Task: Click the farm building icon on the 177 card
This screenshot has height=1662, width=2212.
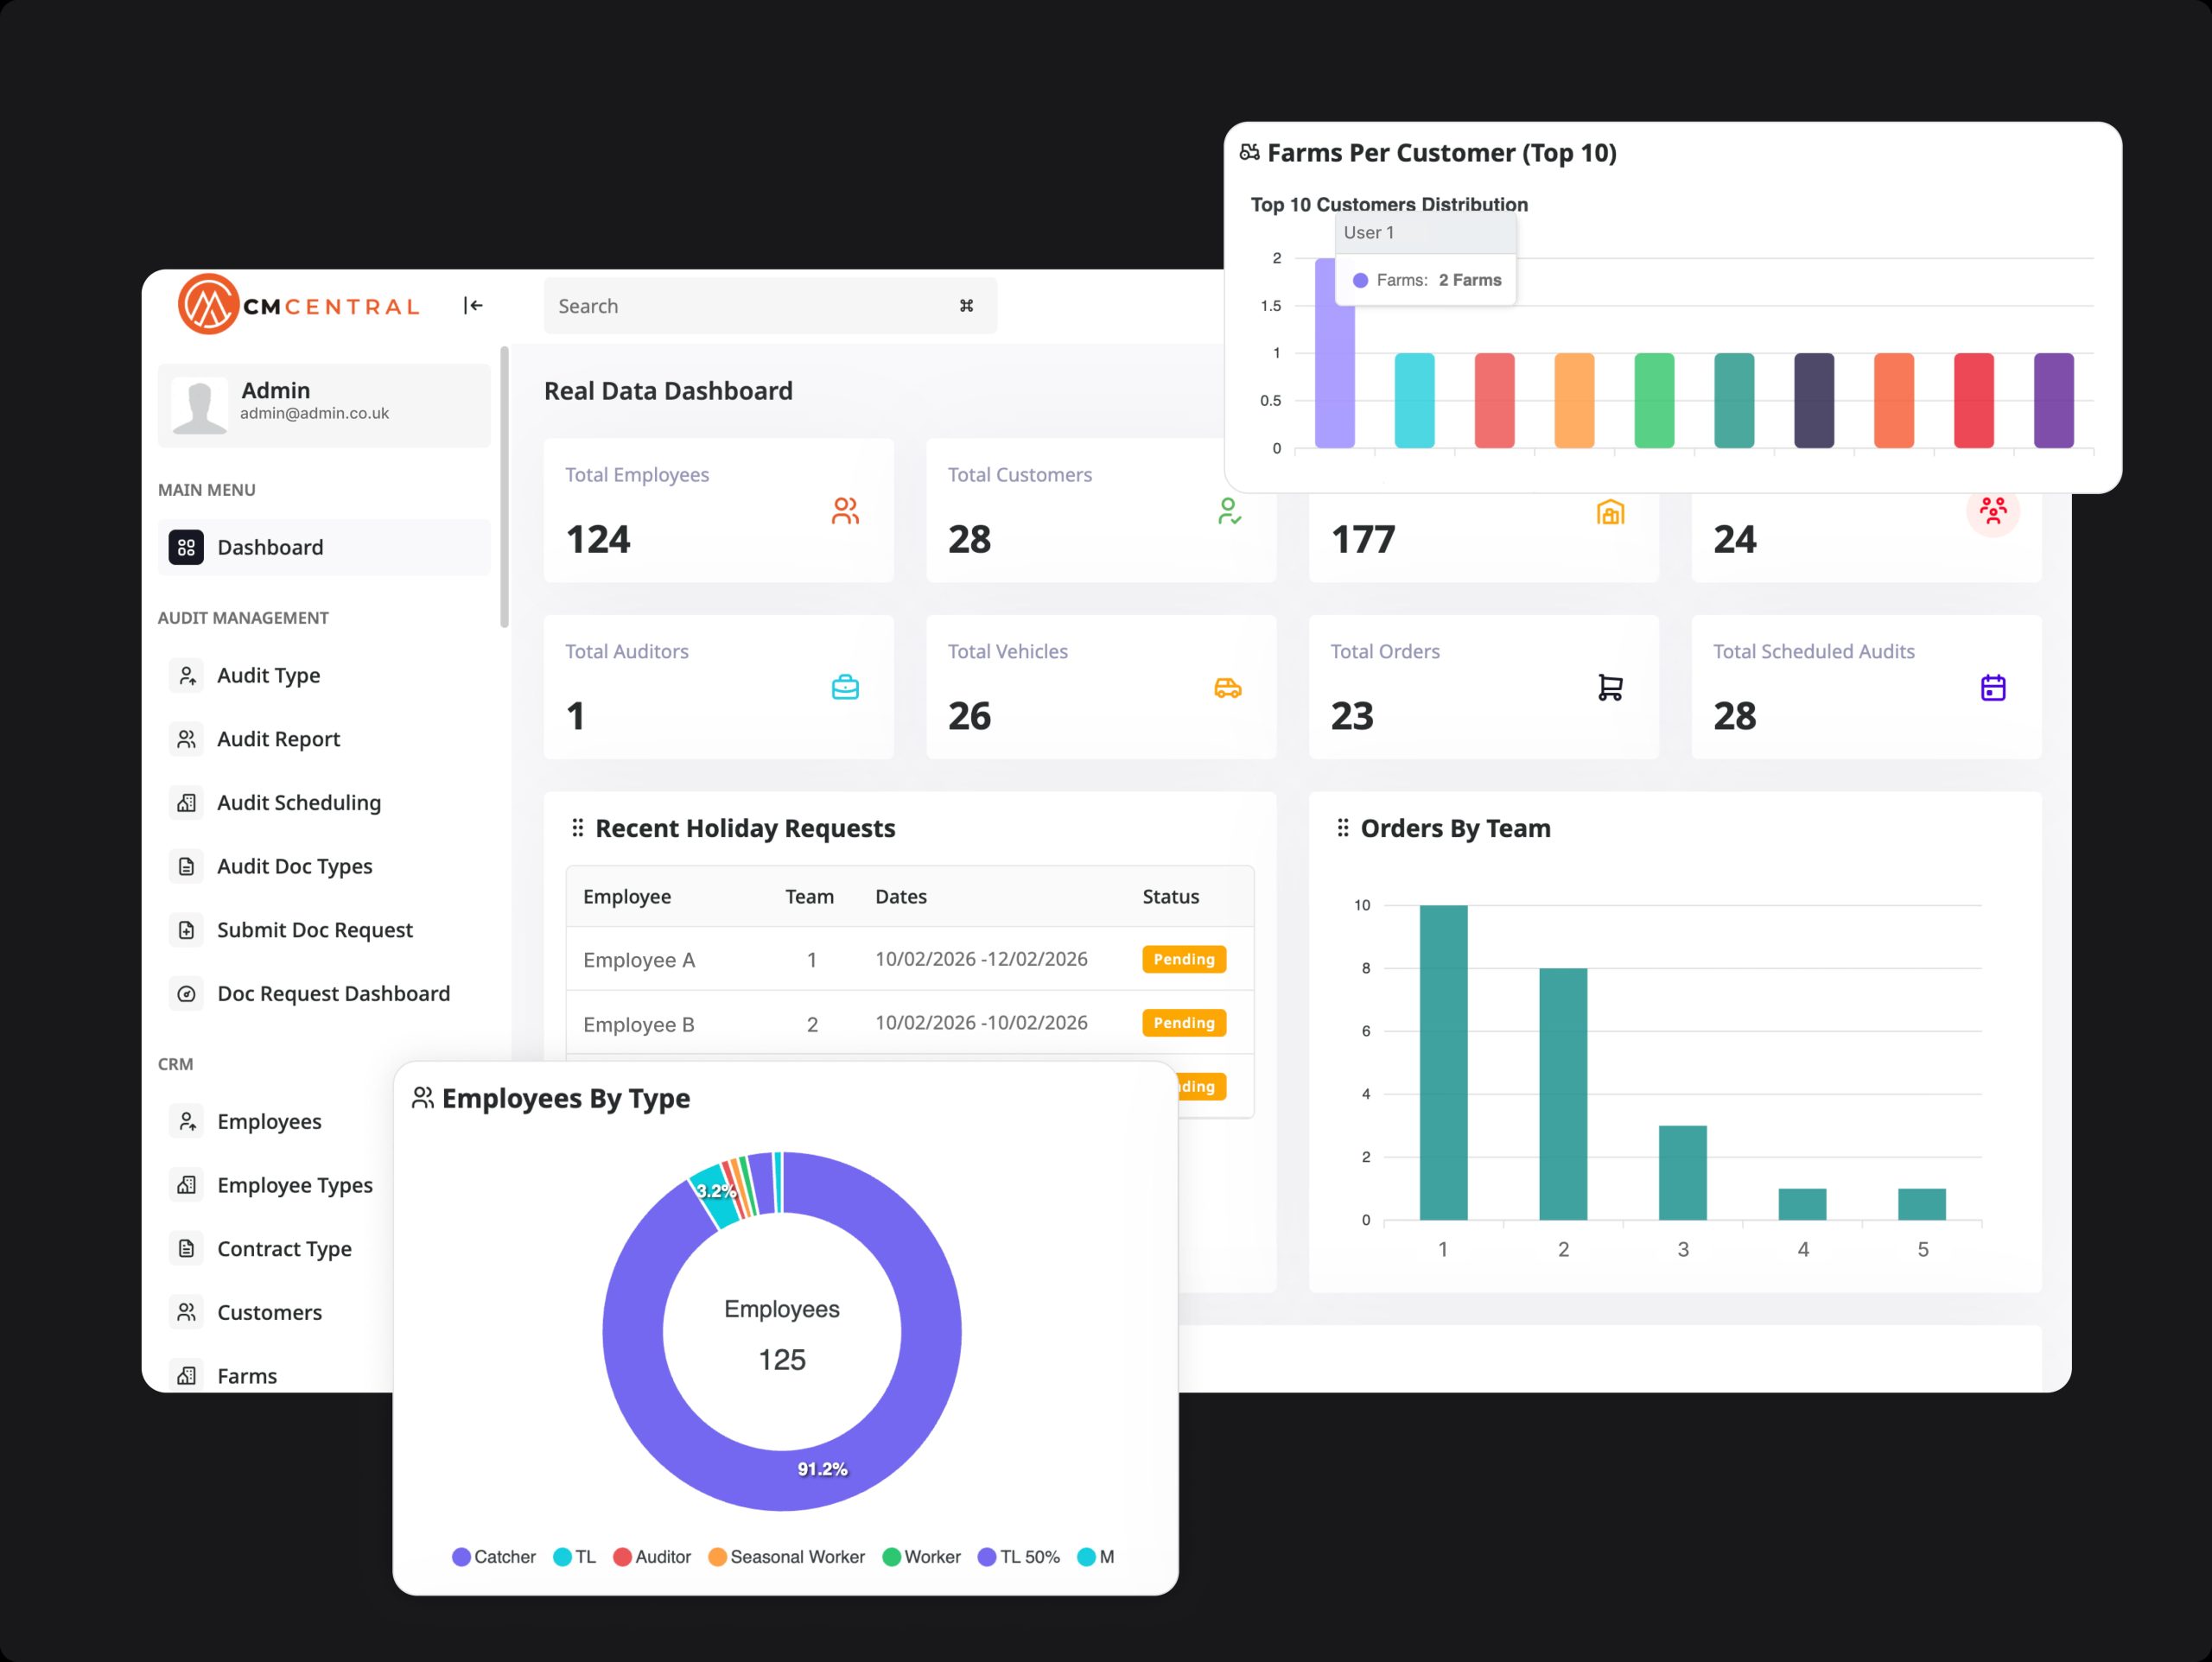Action: [x=1609, y=513]
